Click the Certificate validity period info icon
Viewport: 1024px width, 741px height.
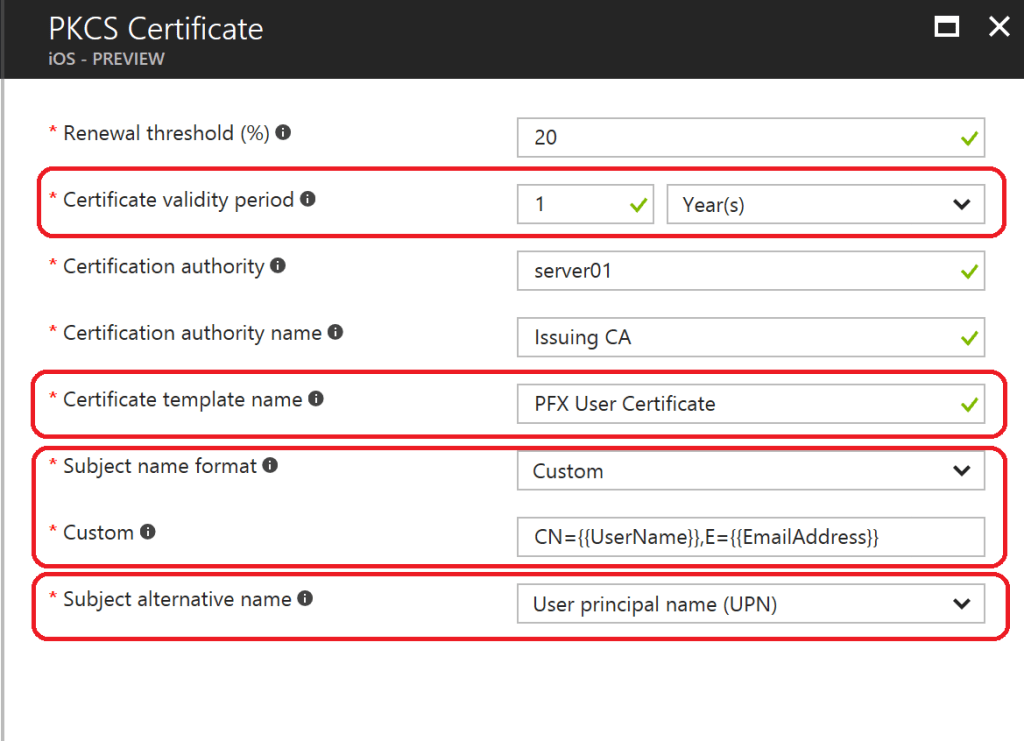[307, 199]
